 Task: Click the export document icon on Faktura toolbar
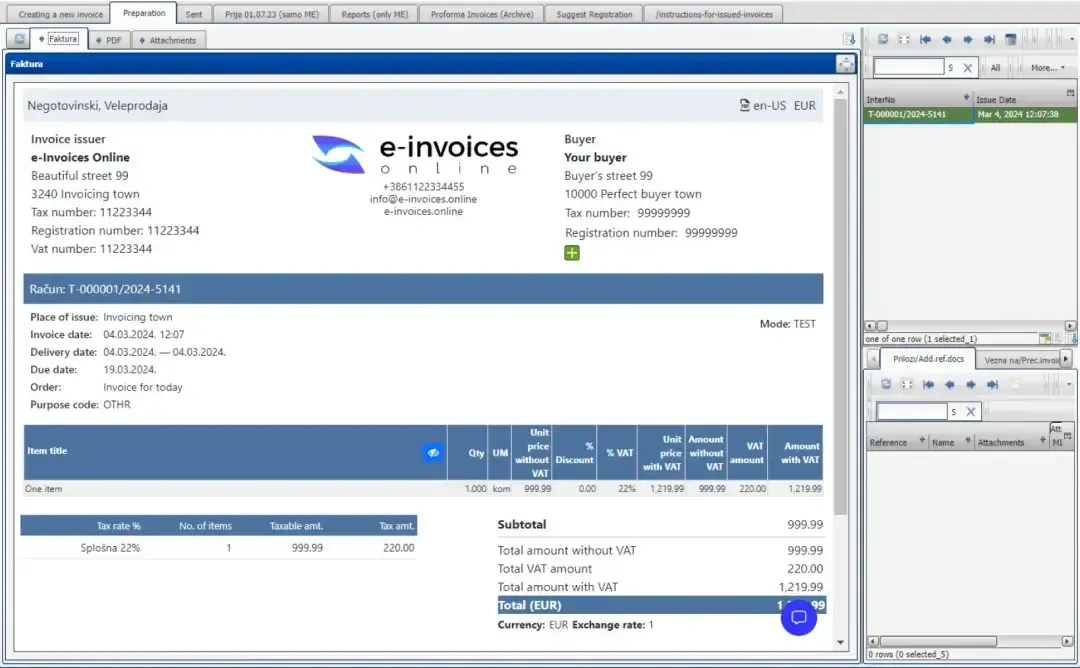pos(850,37)
